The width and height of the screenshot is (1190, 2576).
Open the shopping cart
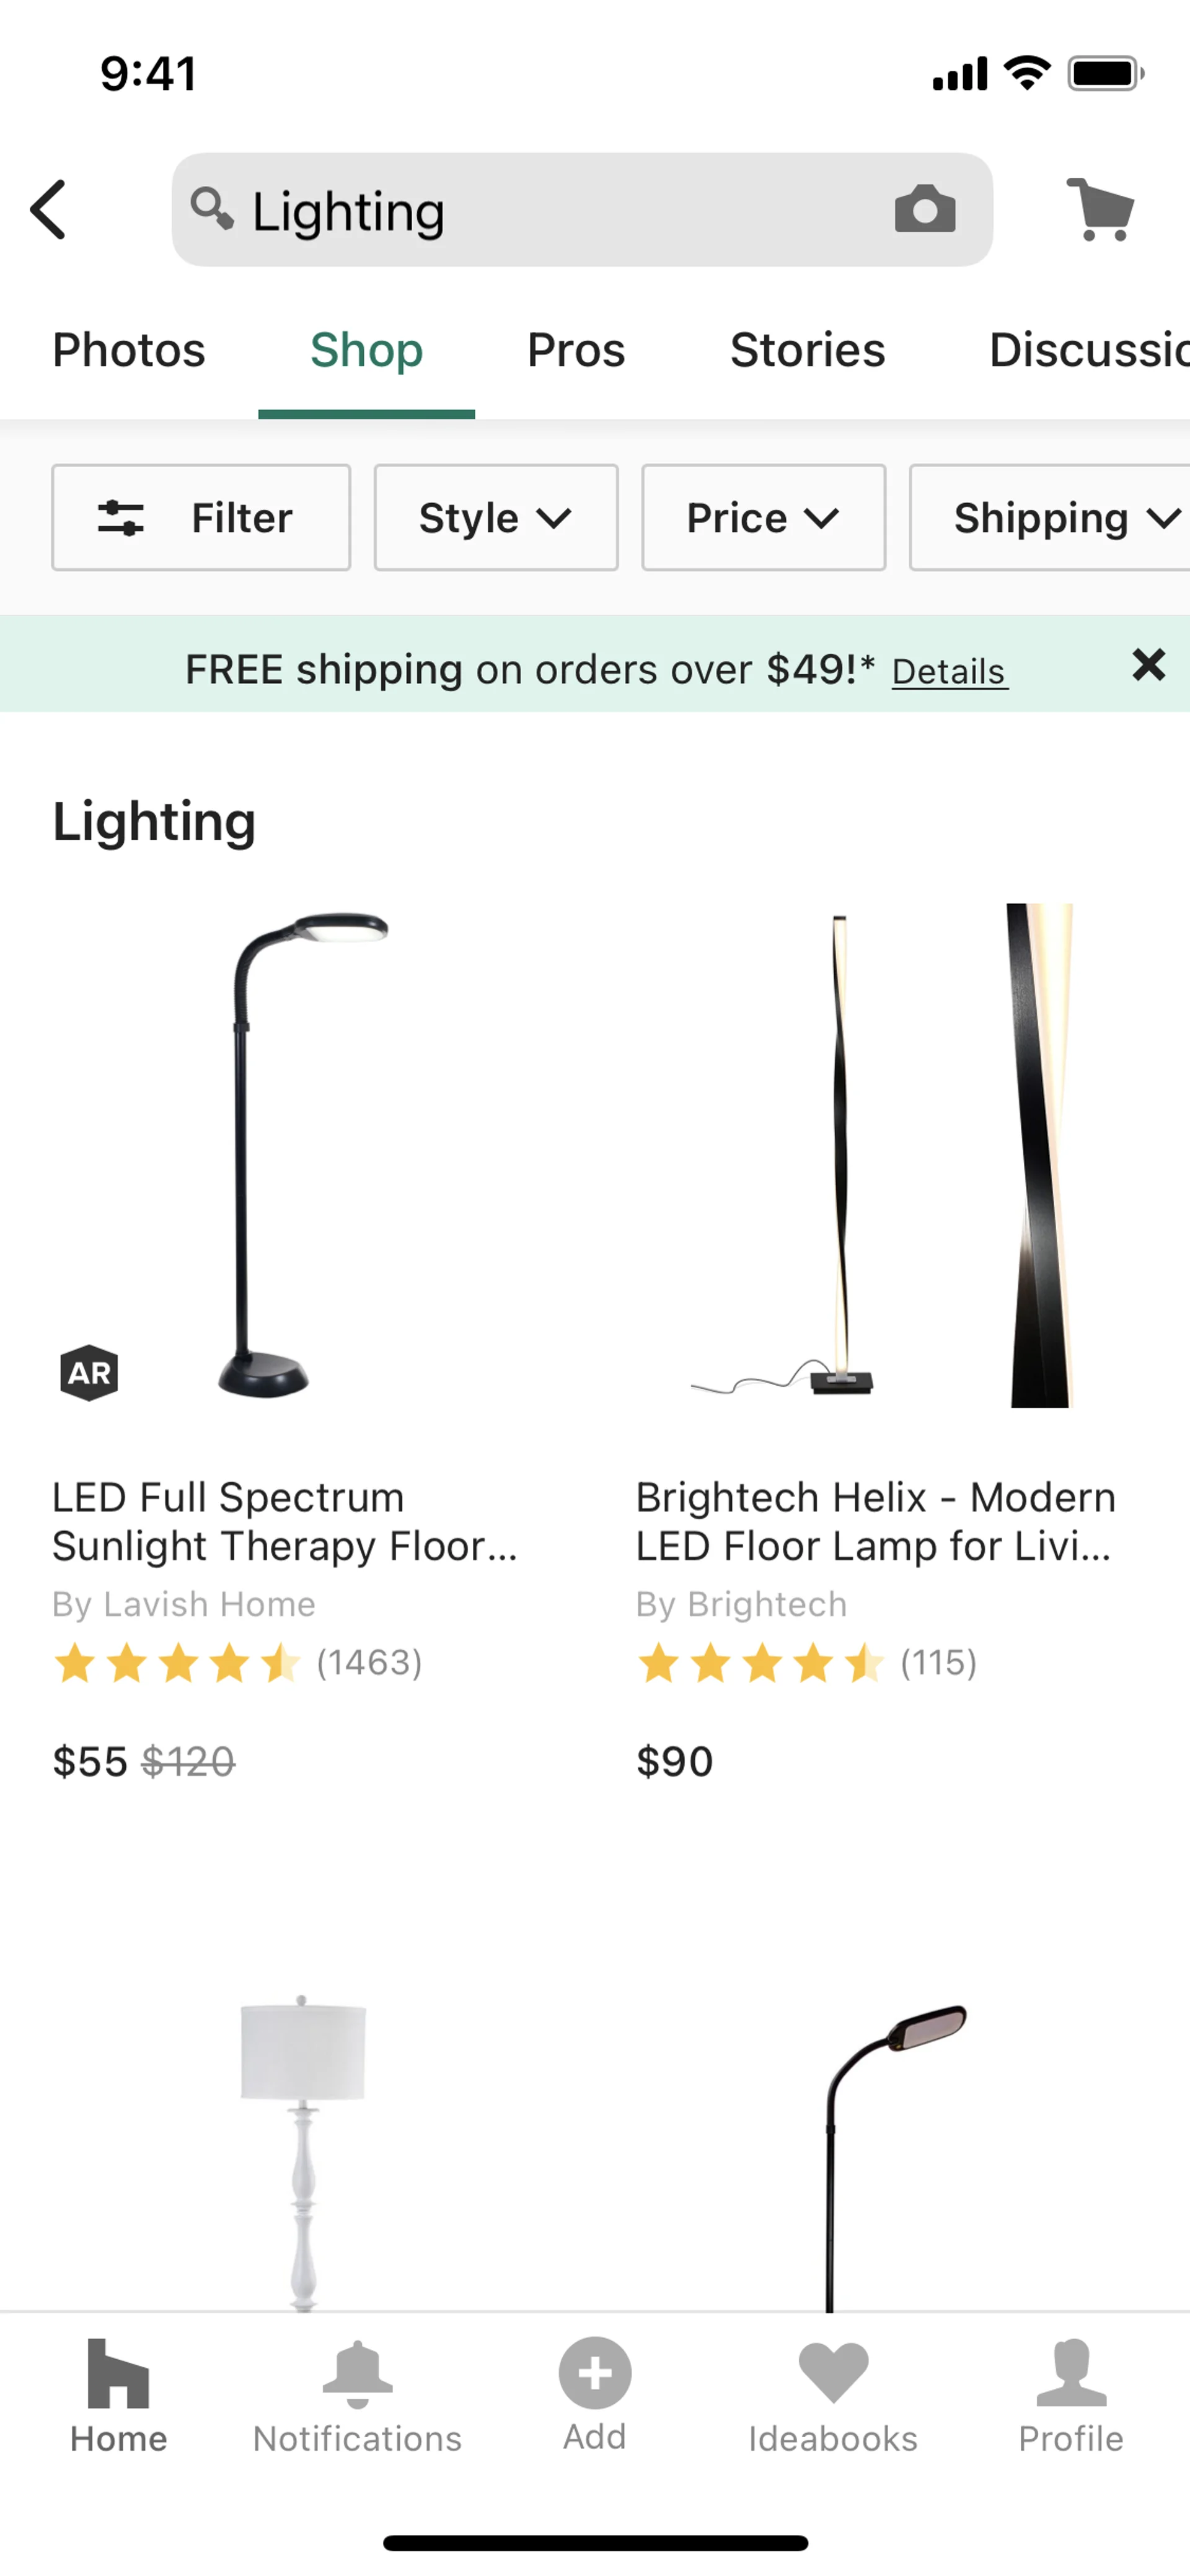point(1100,210)
